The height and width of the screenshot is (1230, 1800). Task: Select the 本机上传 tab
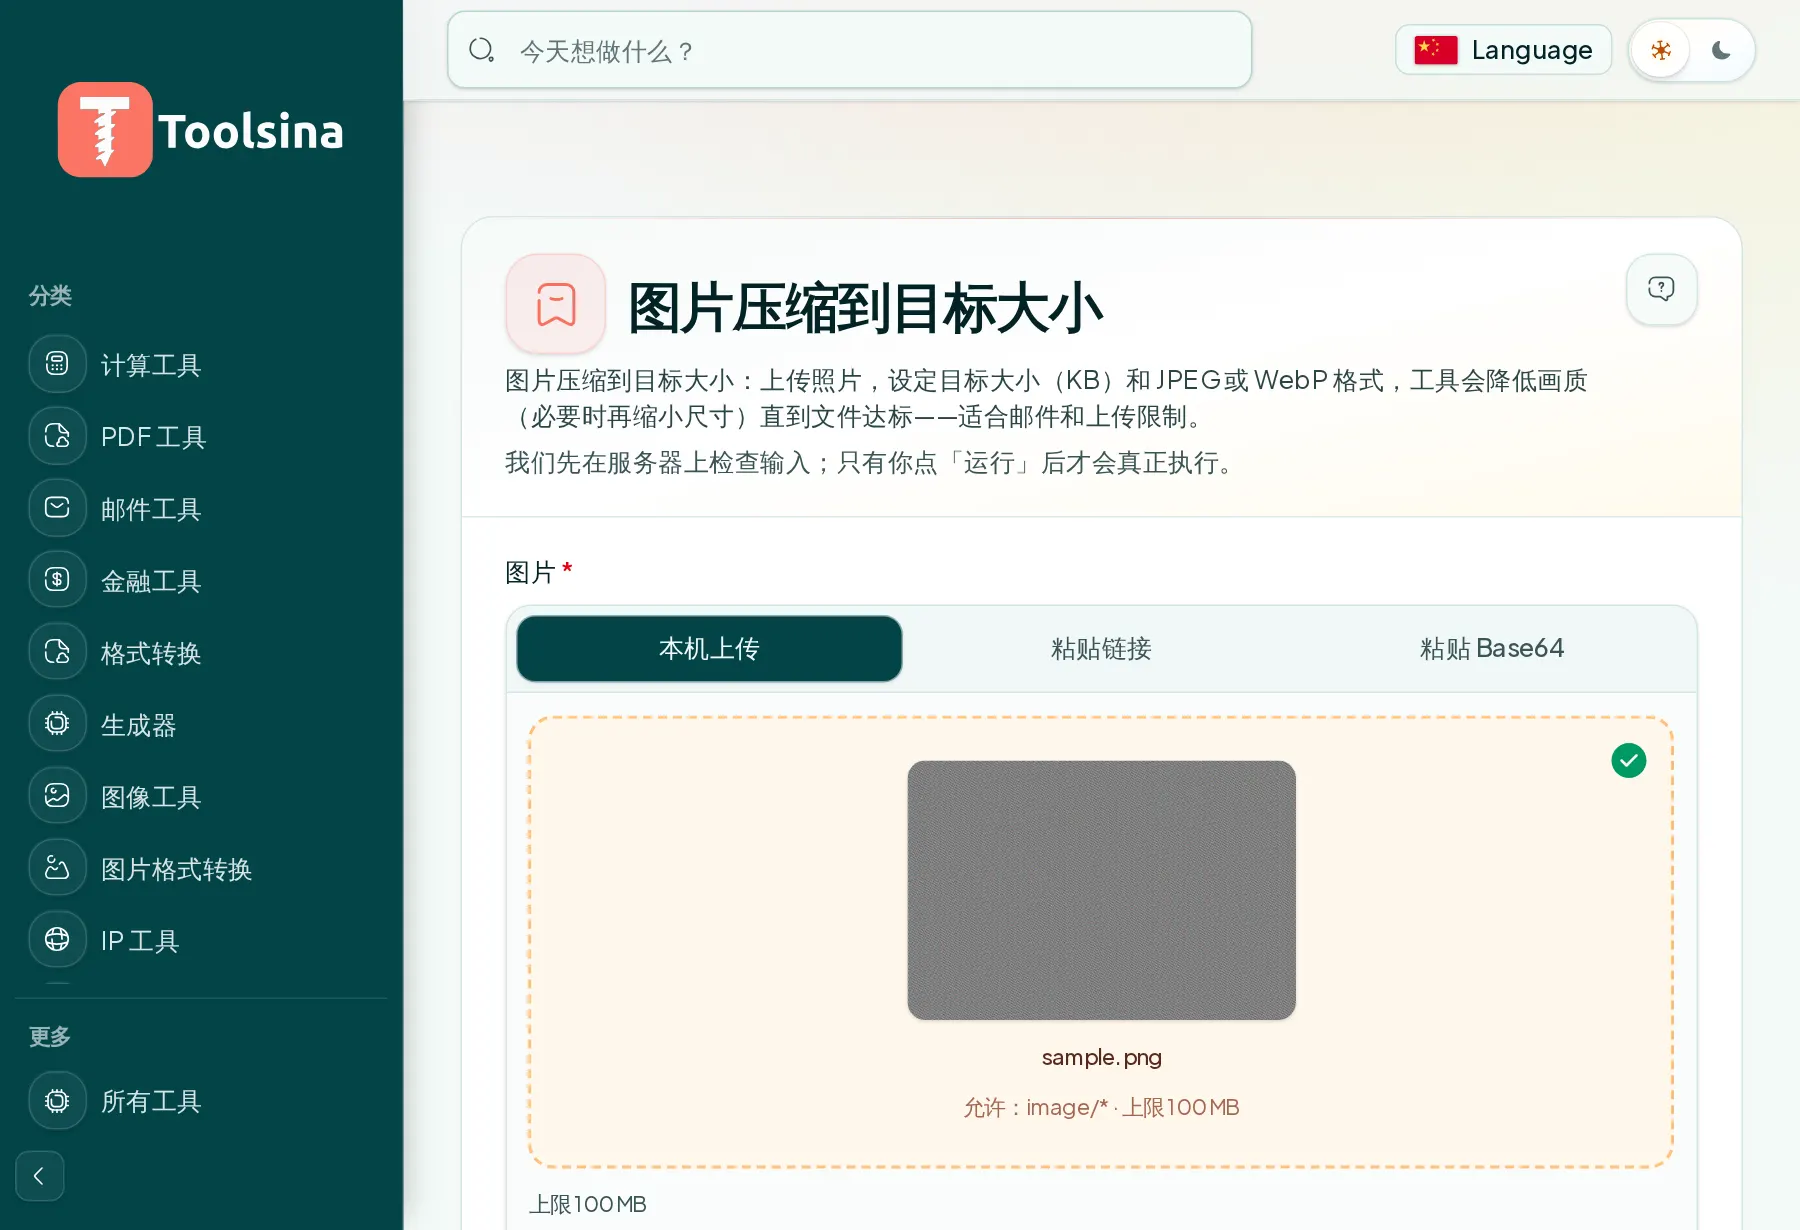709,649
